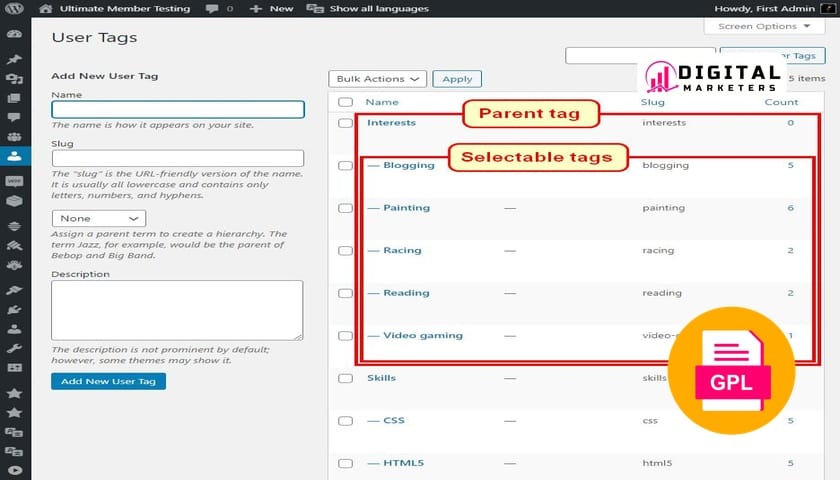Select the Users icon in sidebar
This screenshot has width=840, height=480.
point(15,156)
